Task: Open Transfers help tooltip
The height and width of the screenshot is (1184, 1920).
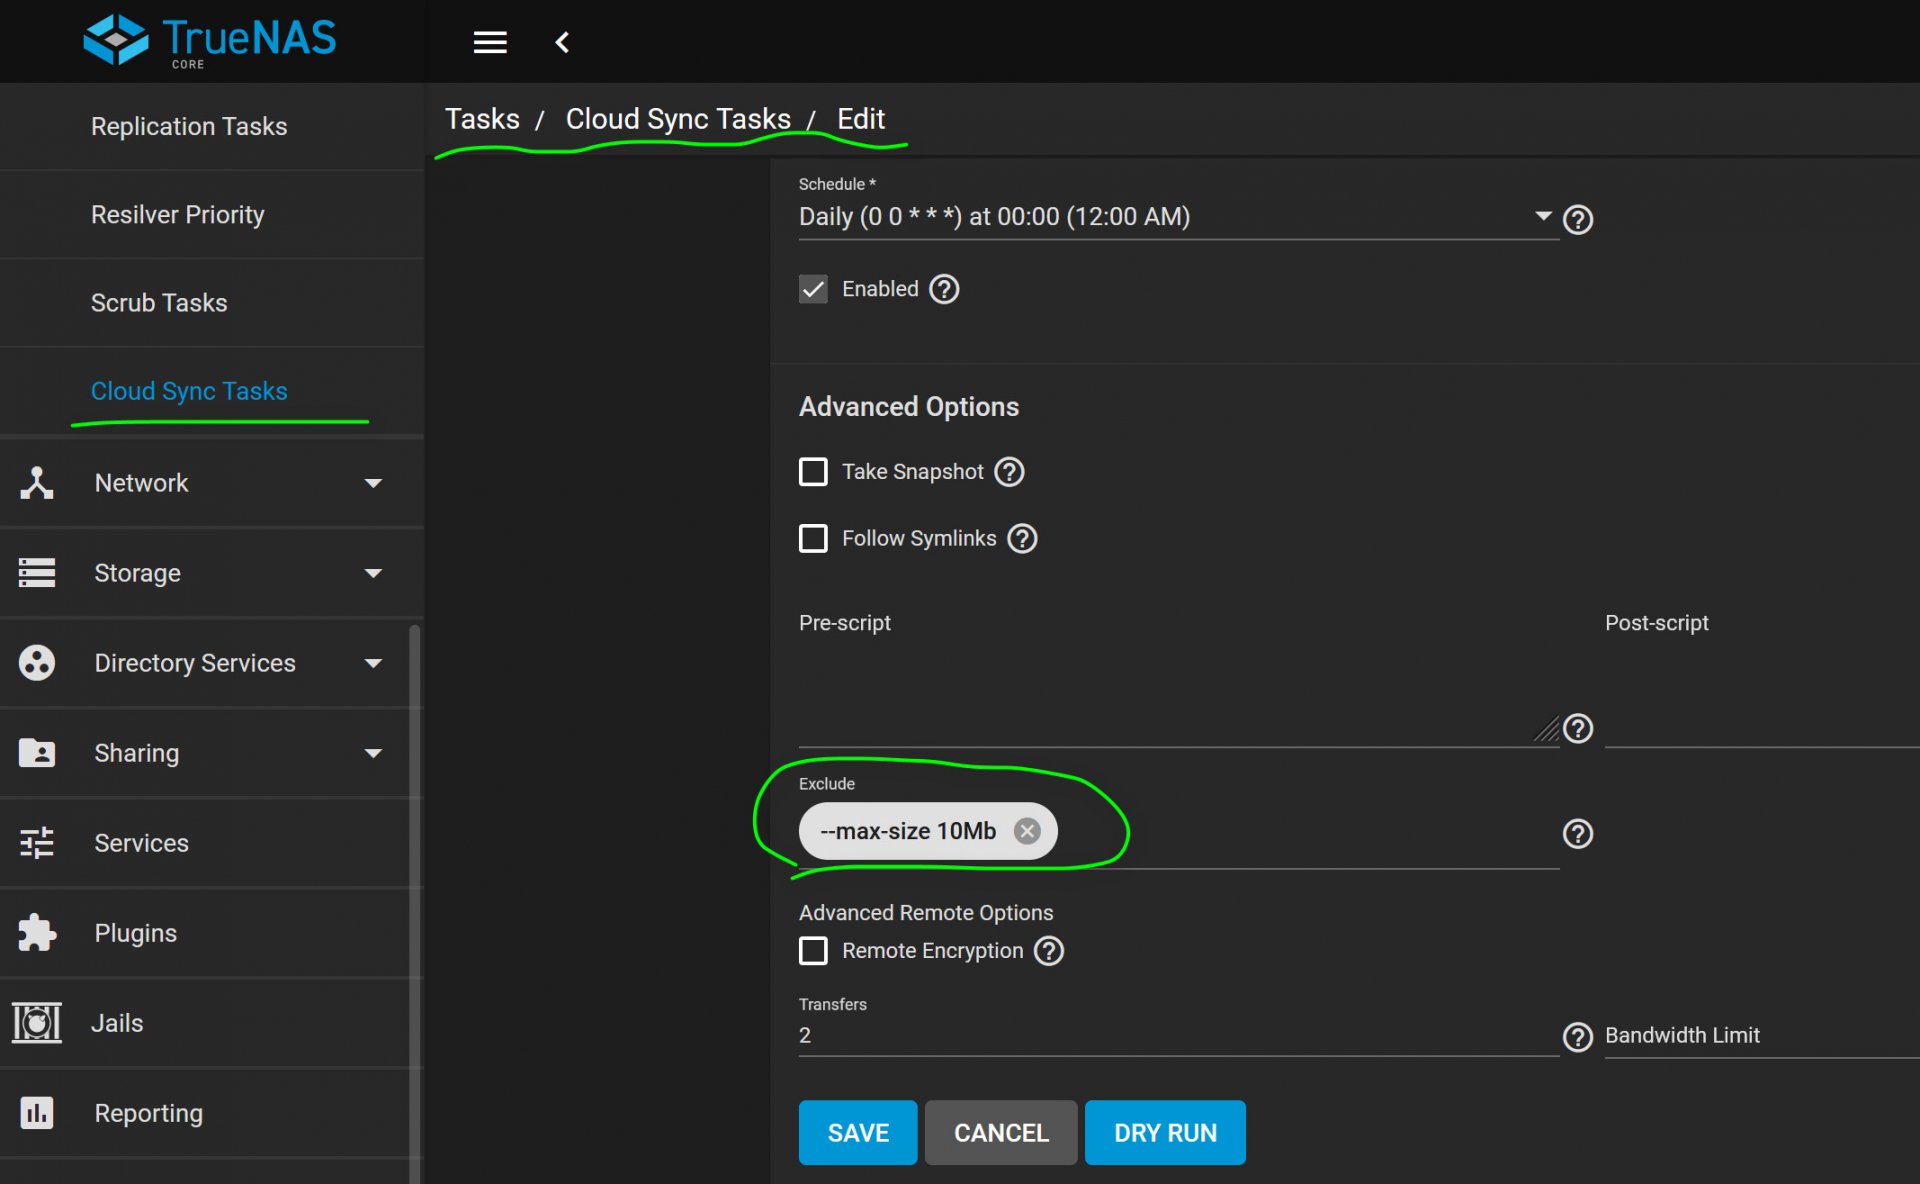Action: click(x=1578, y=1037)
